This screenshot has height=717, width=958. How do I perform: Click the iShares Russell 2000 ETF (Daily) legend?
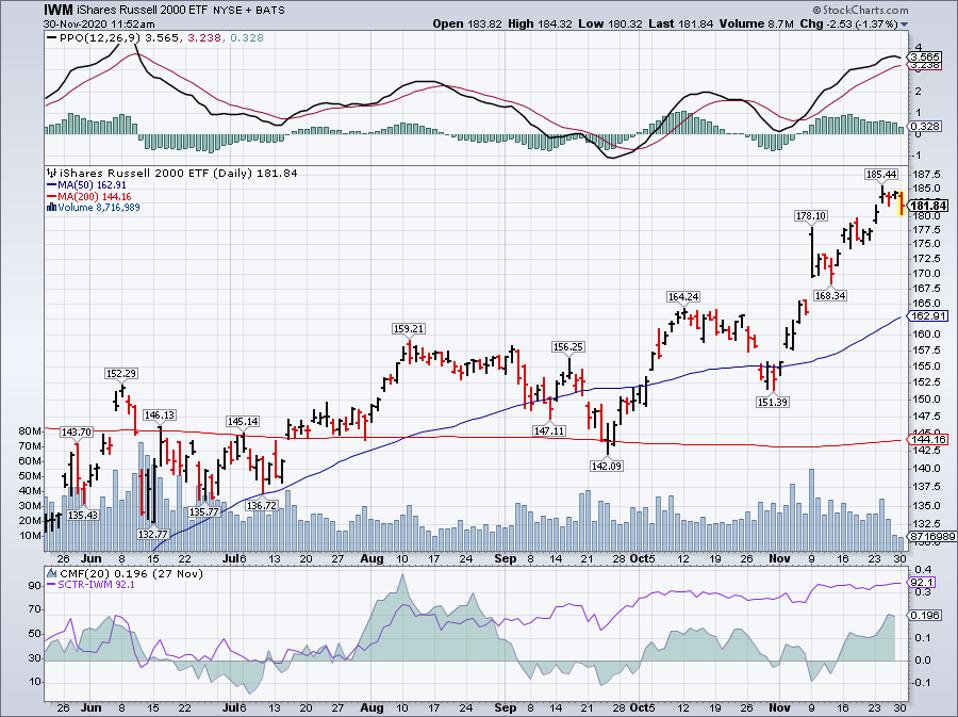(178, 173)
